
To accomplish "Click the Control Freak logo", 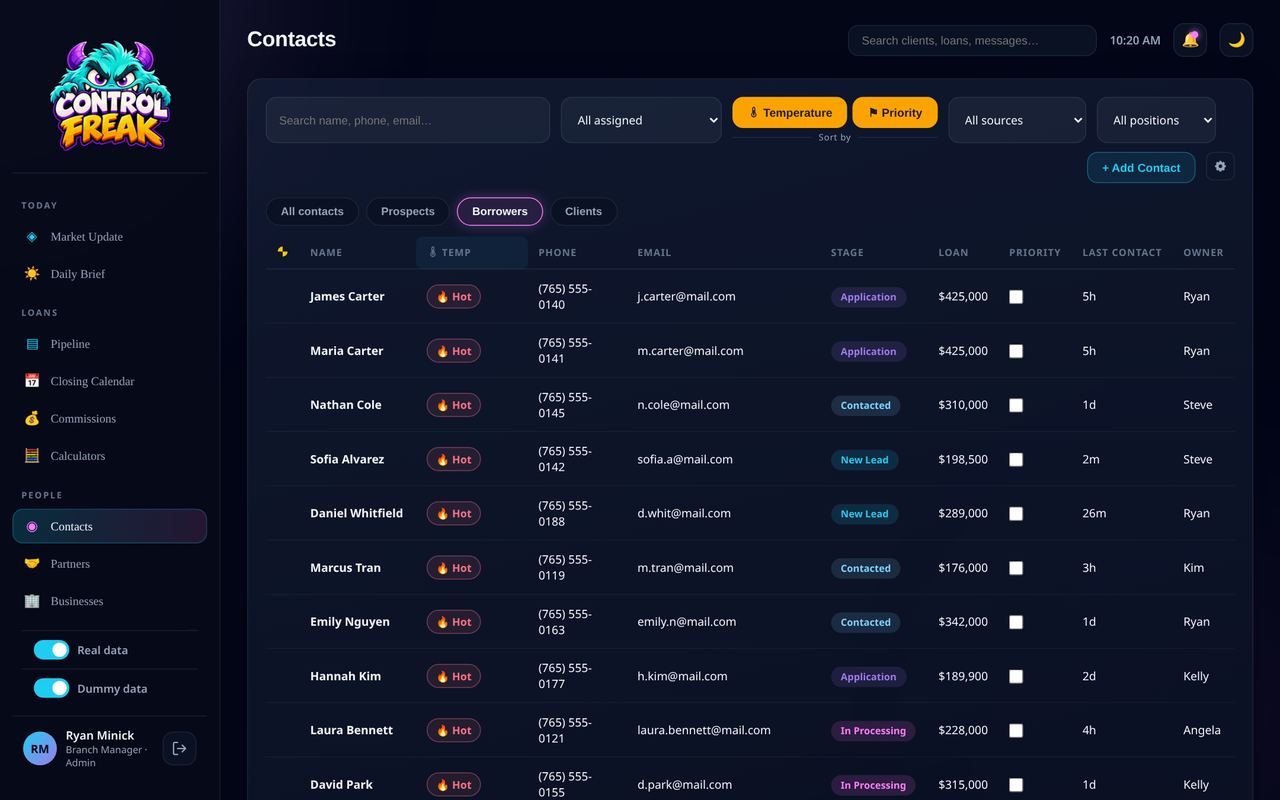I will click(x=110, y=95).
